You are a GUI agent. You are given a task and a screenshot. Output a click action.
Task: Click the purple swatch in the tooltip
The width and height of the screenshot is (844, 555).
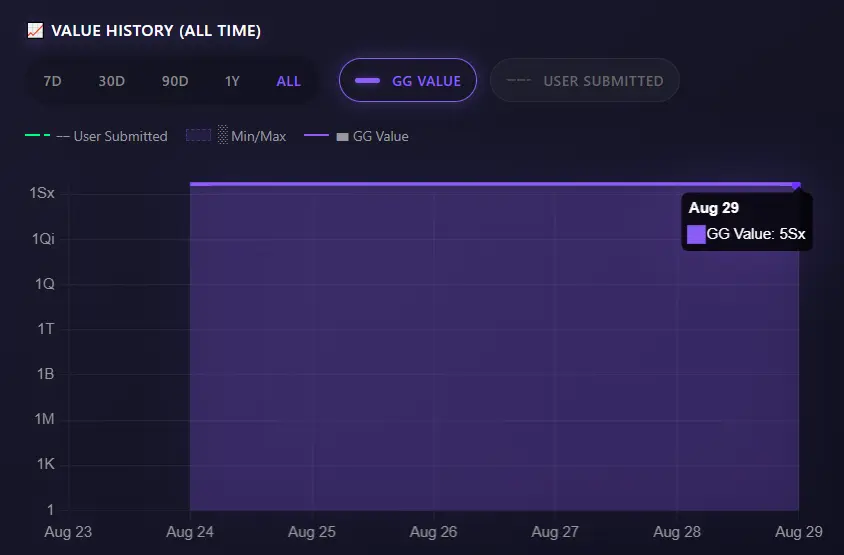coord(696,234)
